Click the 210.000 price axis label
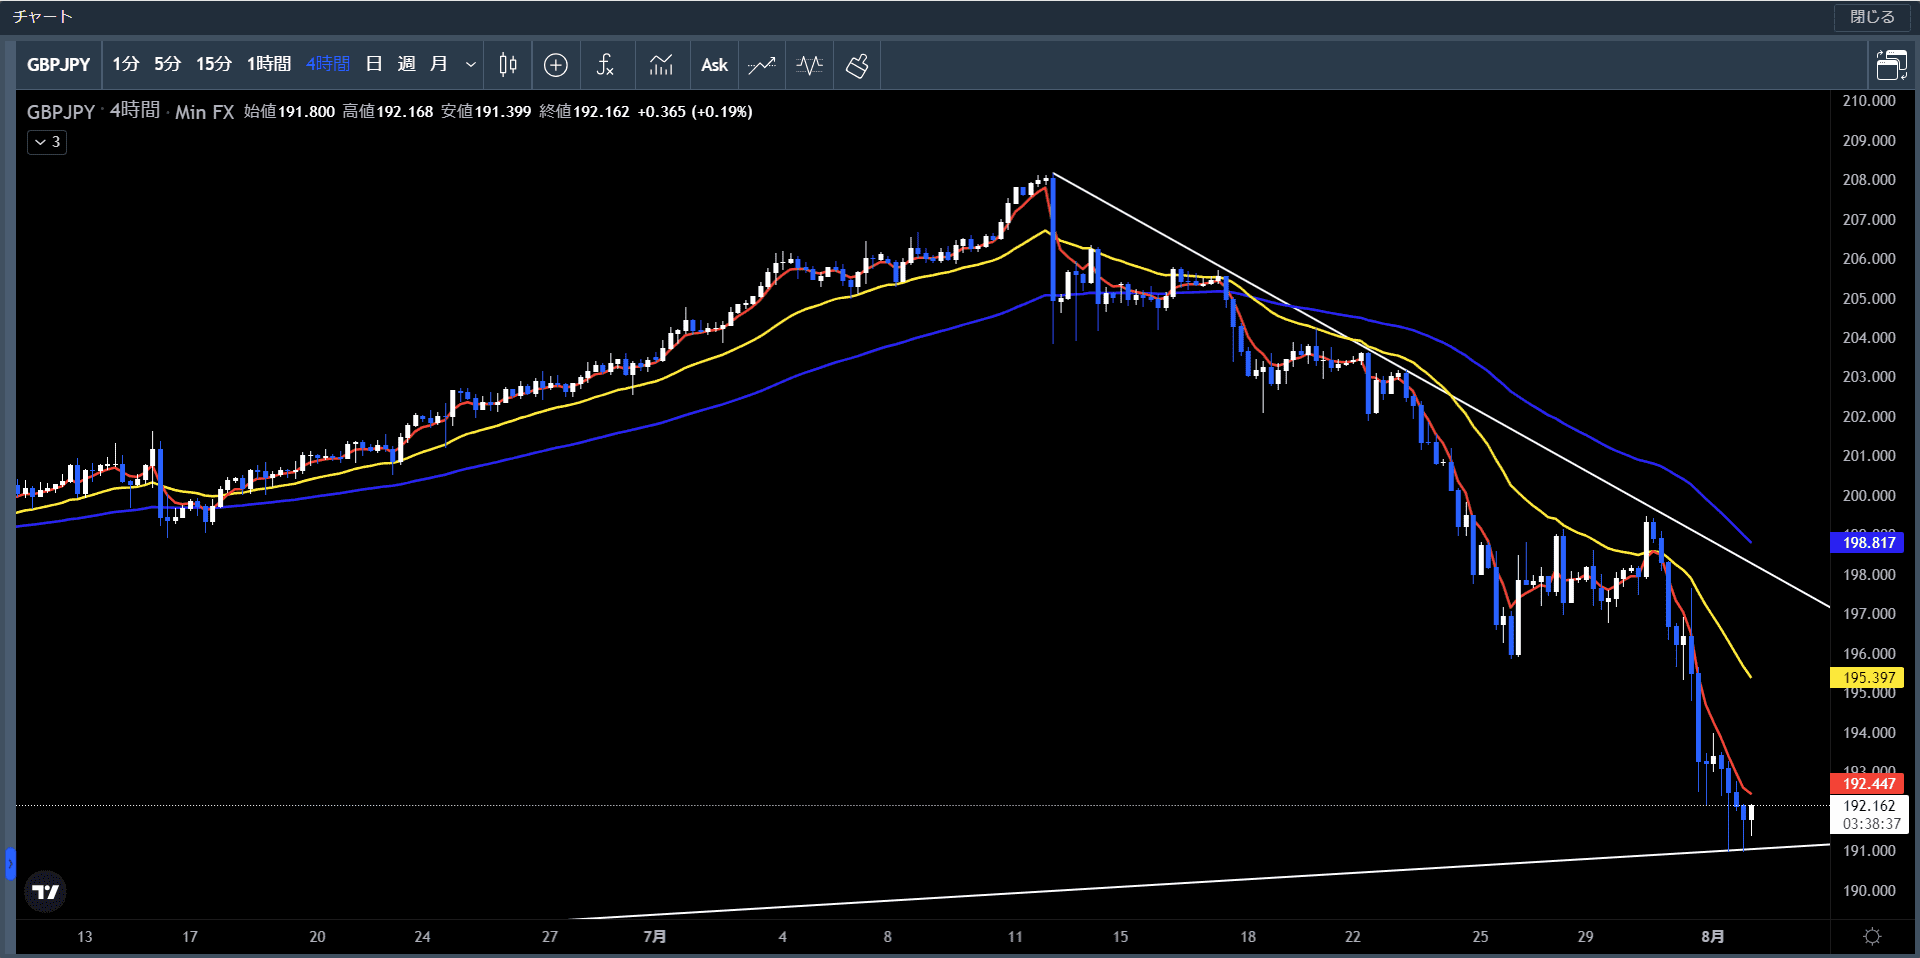Viewport: 1920px width, 958px height. tap(1868, 101)
